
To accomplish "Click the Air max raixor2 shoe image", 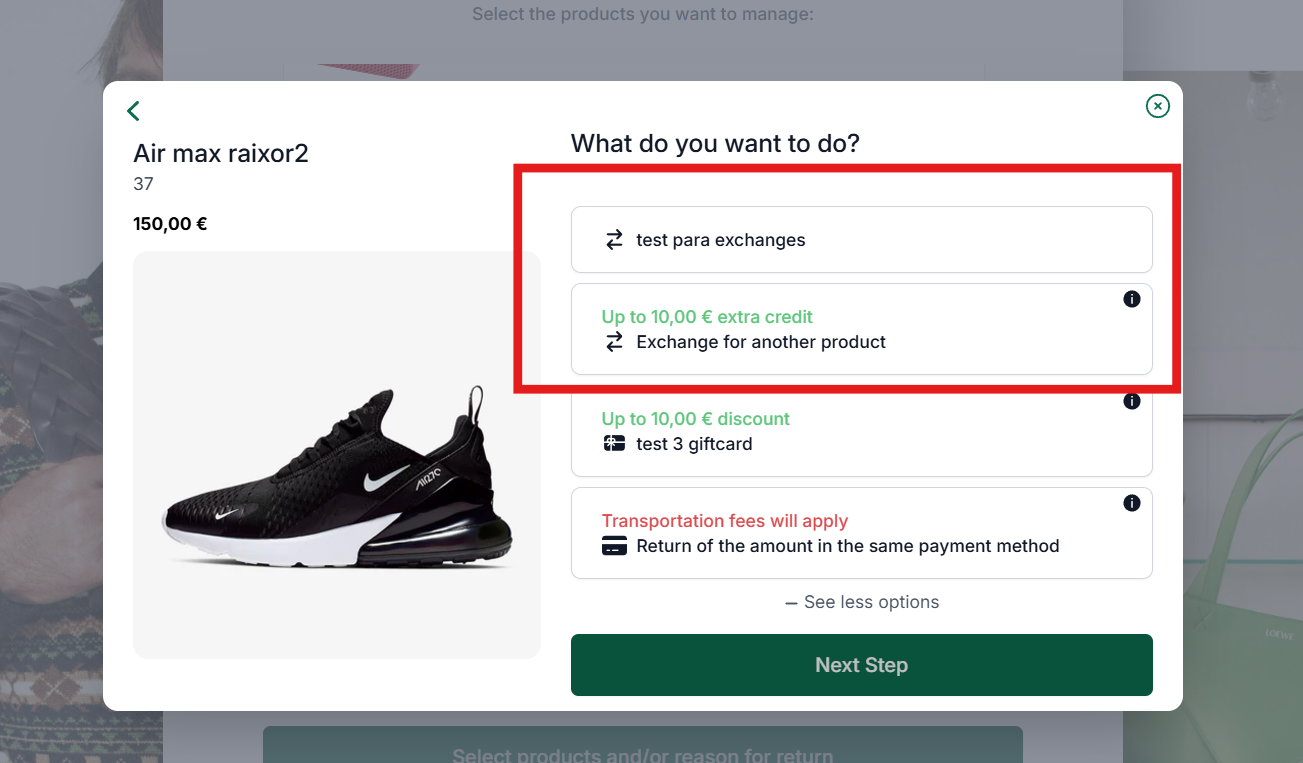I will click(x=337, y=455).
